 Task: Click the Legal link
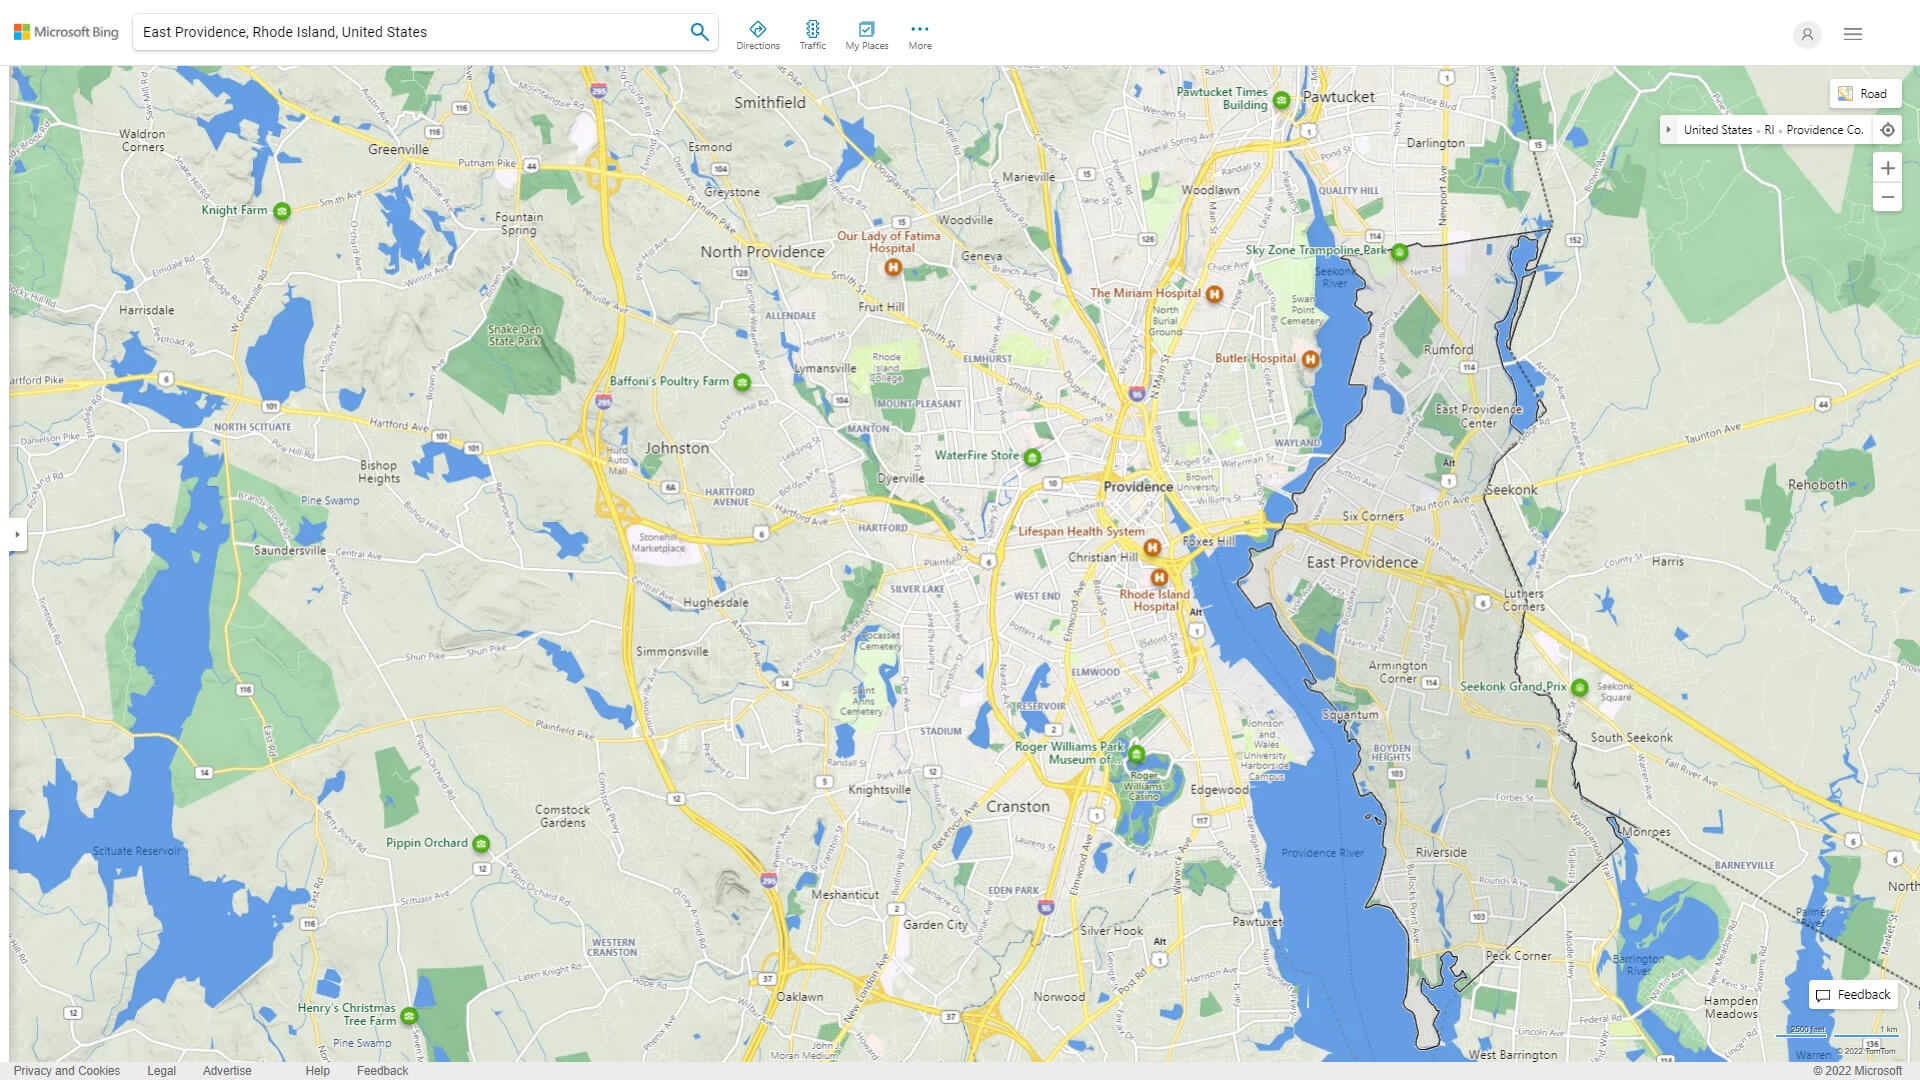coord(161,1070)
